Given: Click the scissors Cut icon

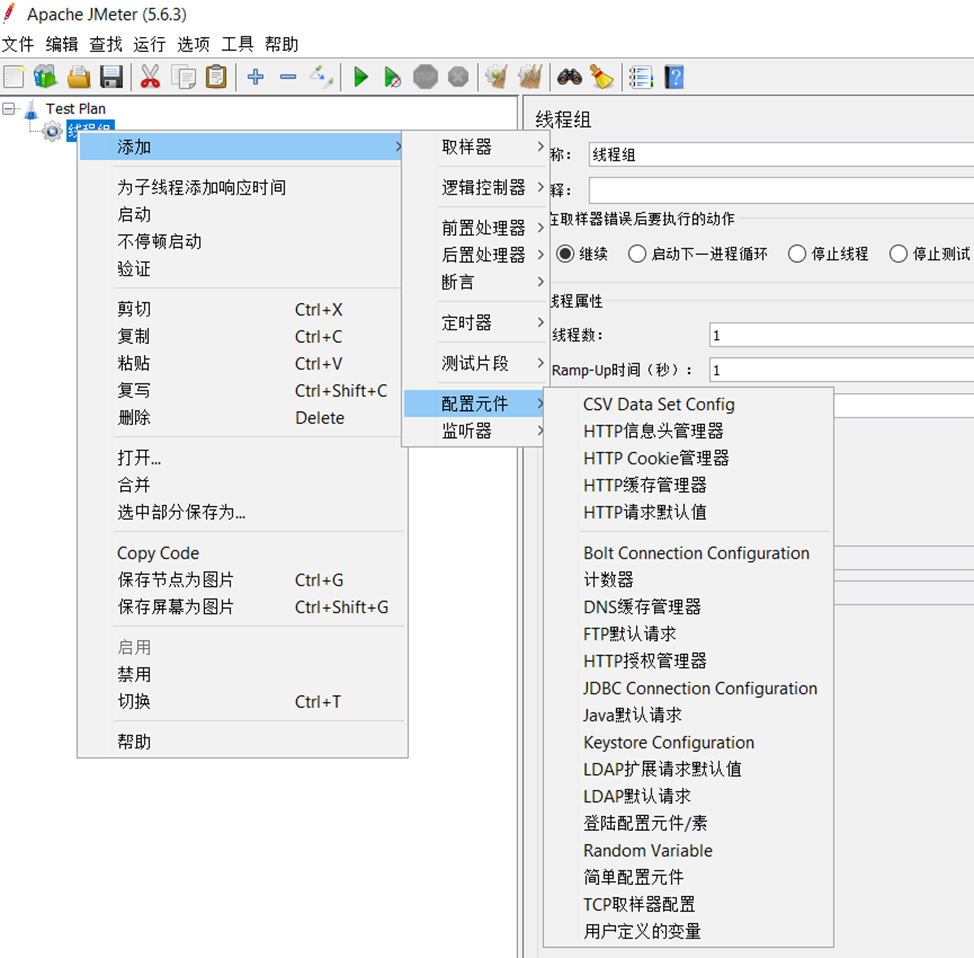Looking at the screenshot, I should [x=150, y=77].
